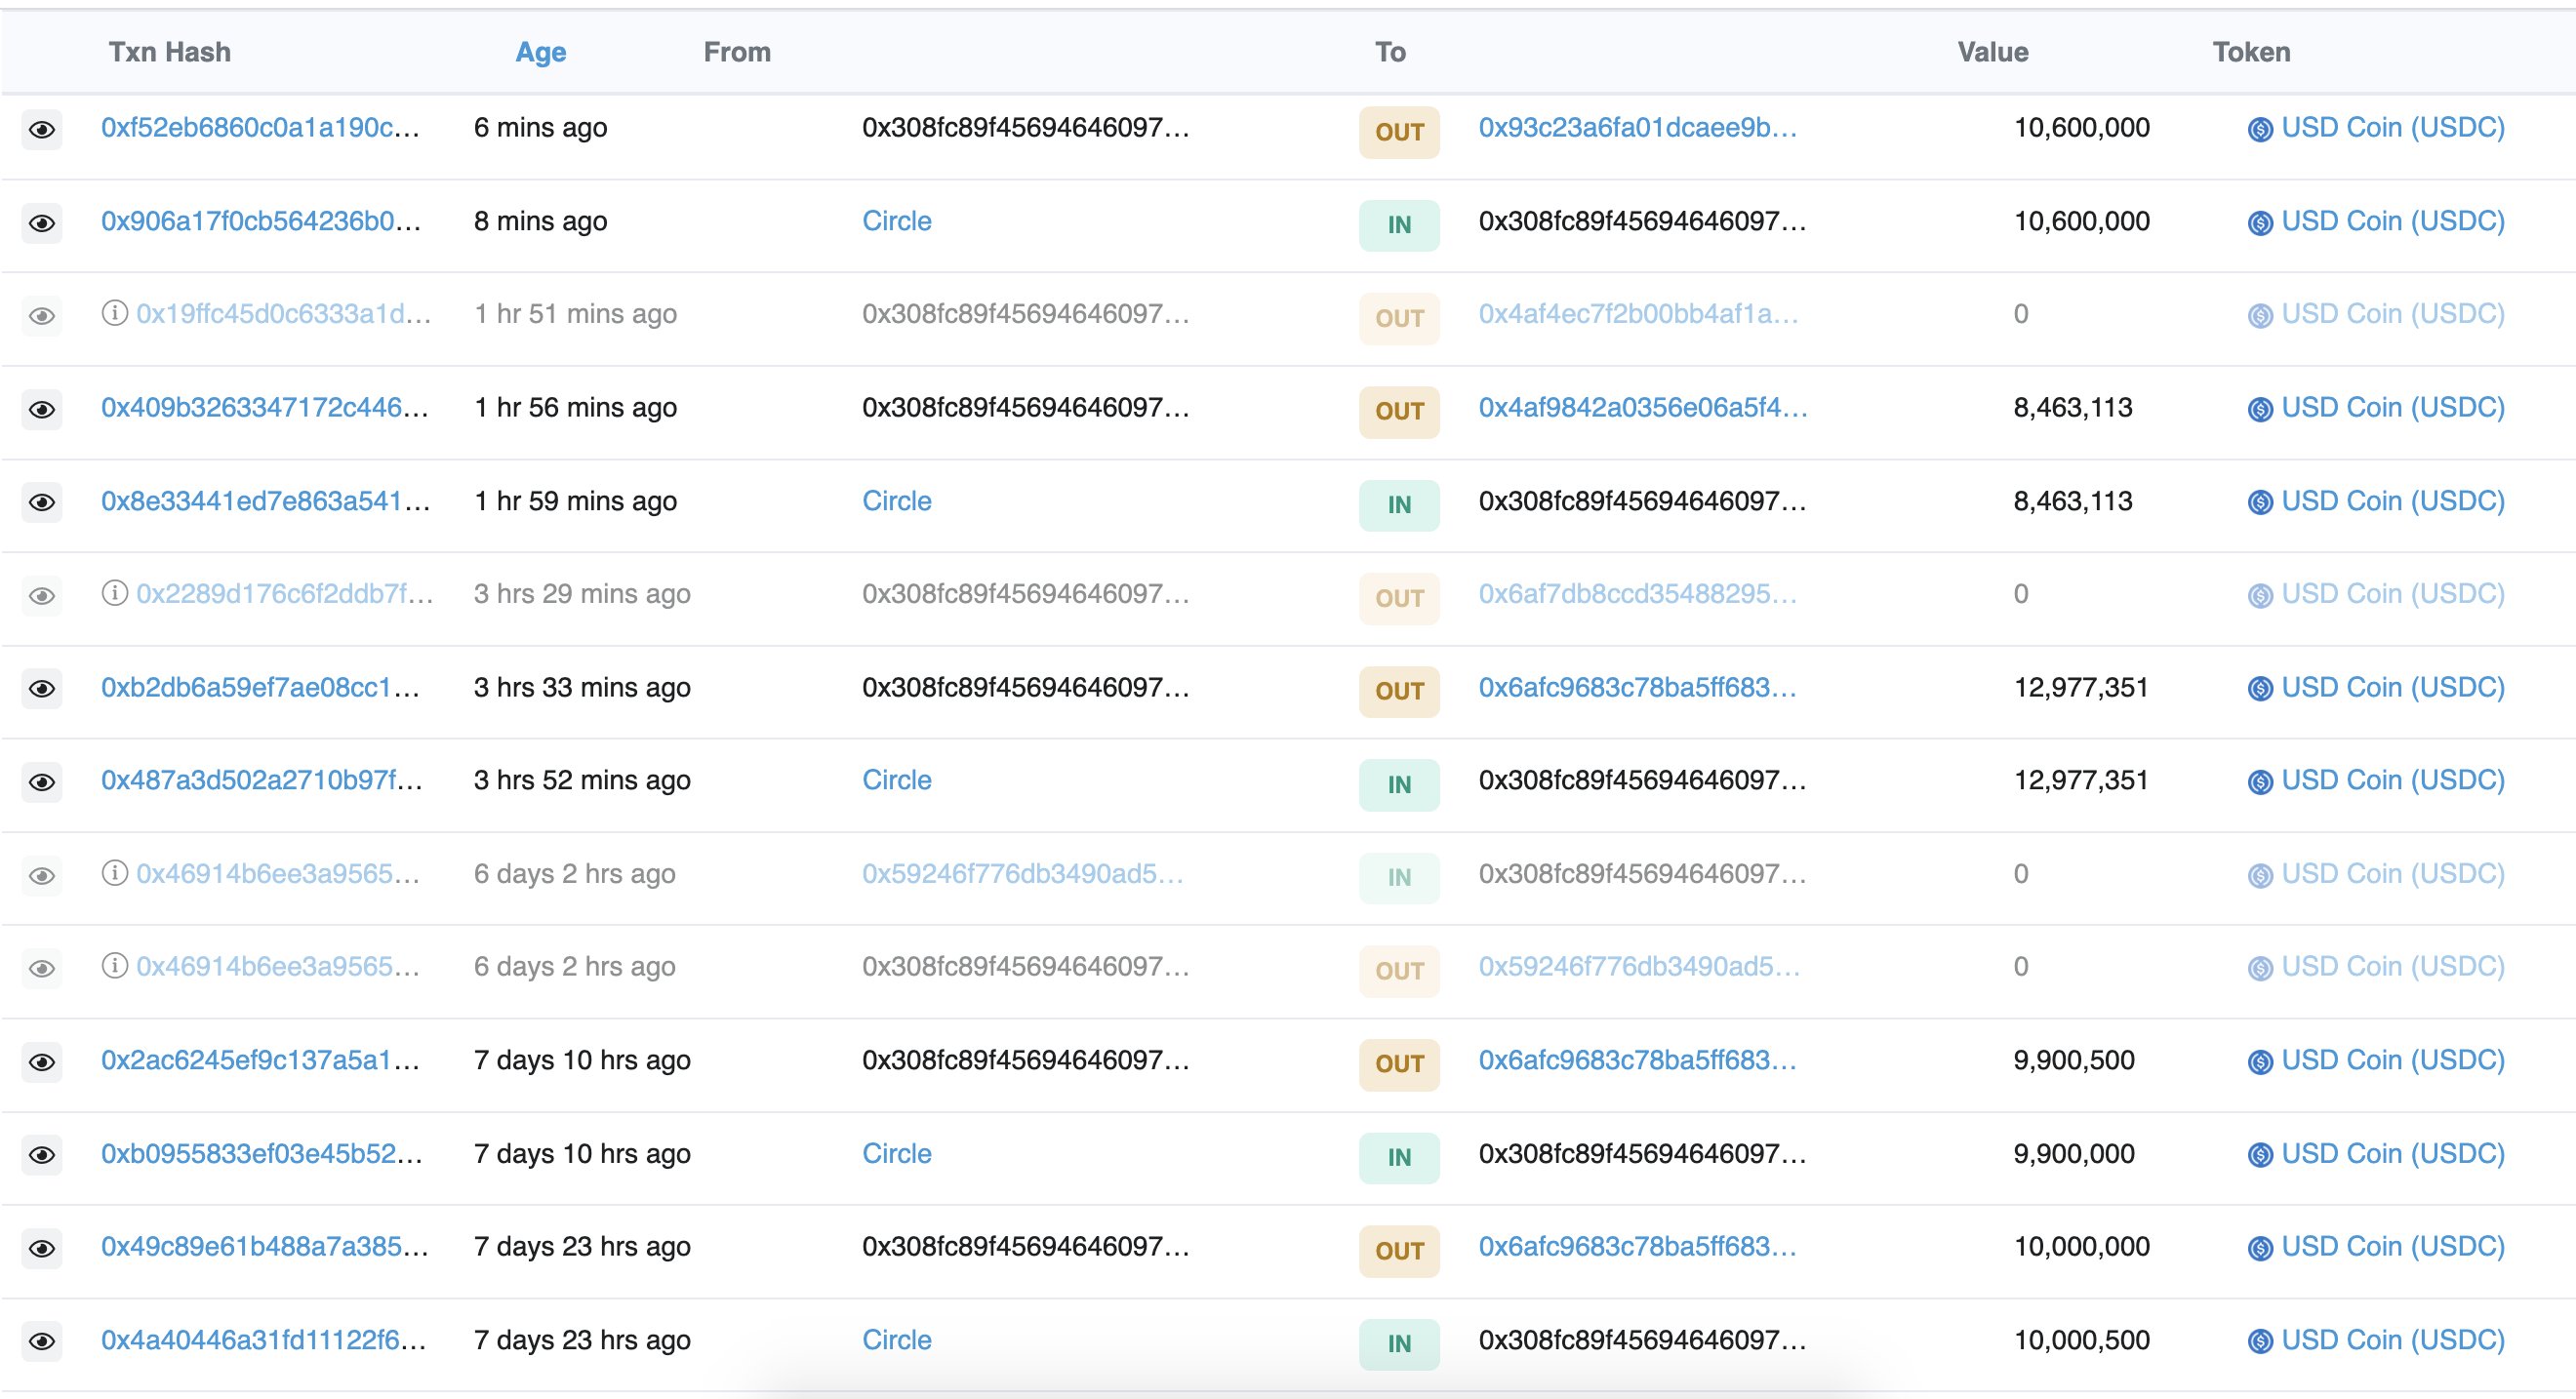The width and height of the screenshot is (2576, 1399).
Task: Open preview for the 6 mins ago transaction
Action: point(42,128)
